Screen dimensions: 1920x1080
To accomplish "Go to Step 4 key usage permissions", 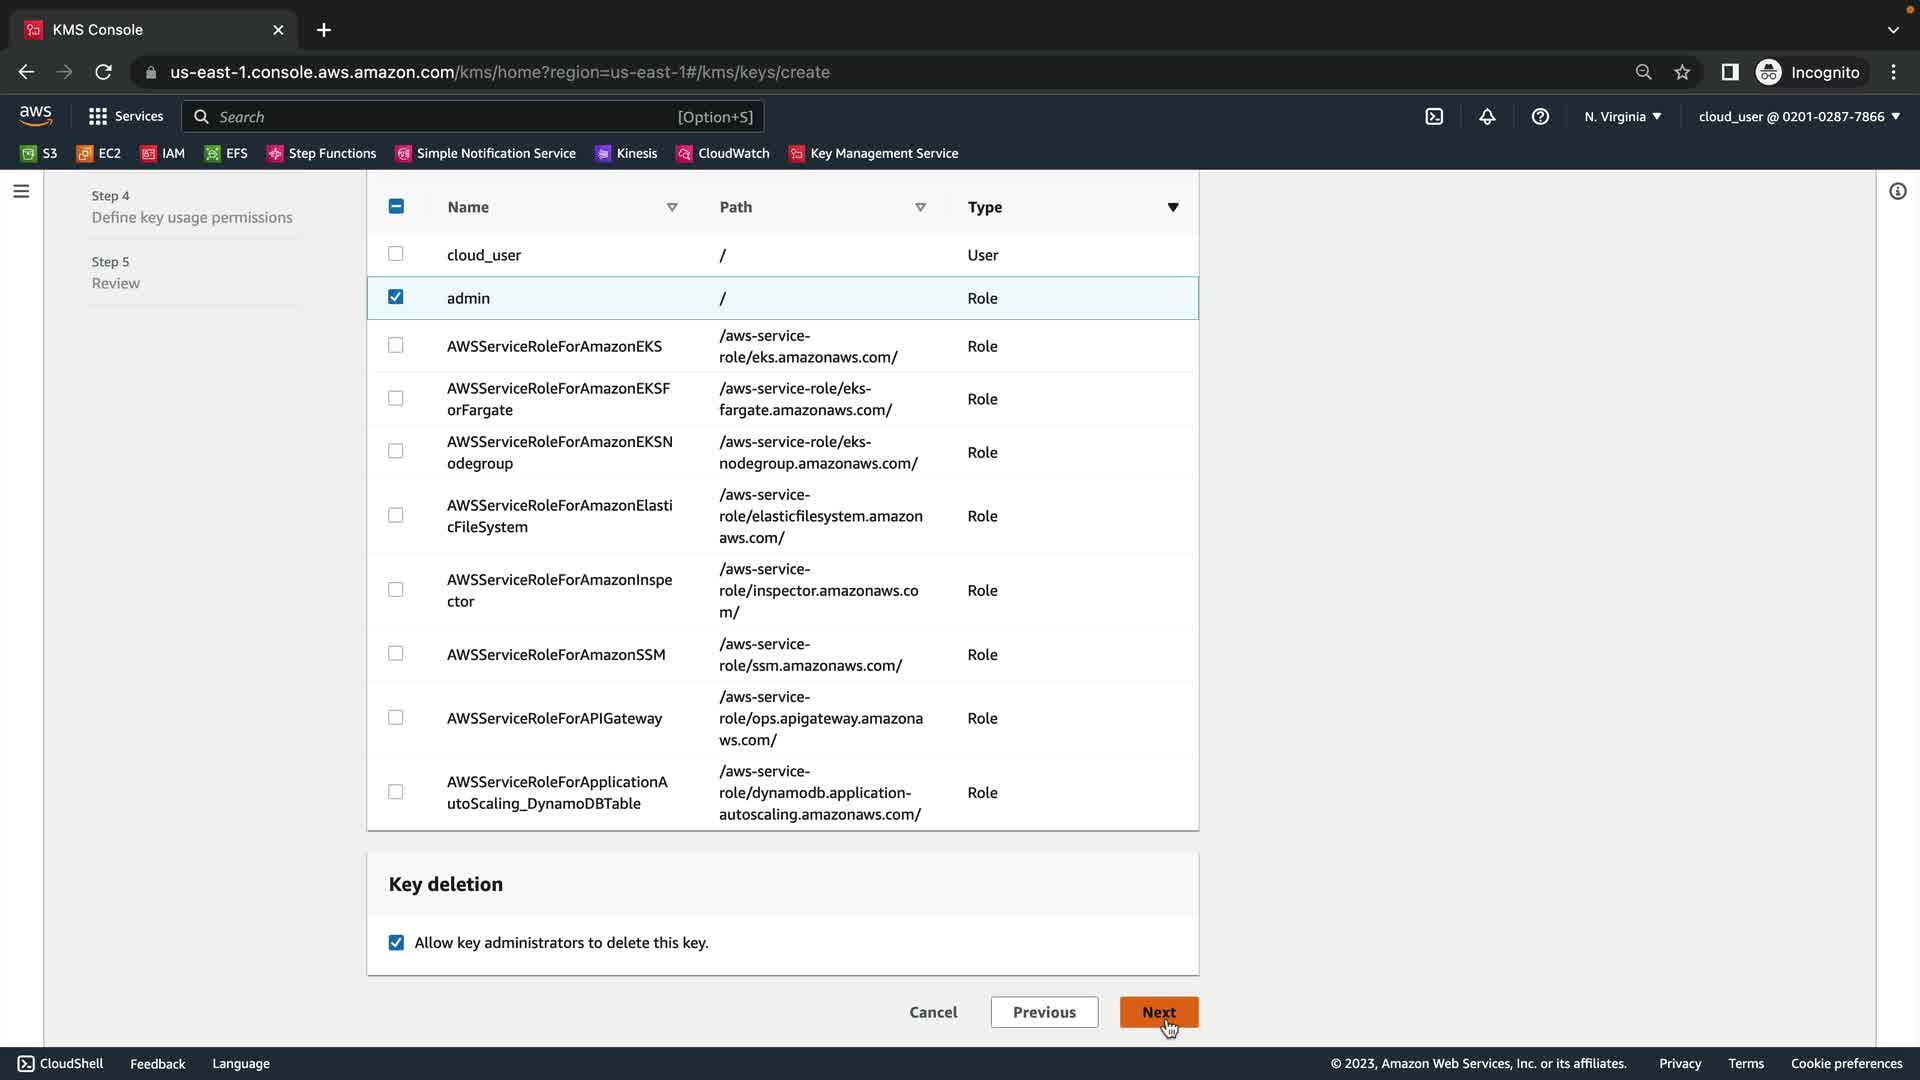I will tap(192, 217).
